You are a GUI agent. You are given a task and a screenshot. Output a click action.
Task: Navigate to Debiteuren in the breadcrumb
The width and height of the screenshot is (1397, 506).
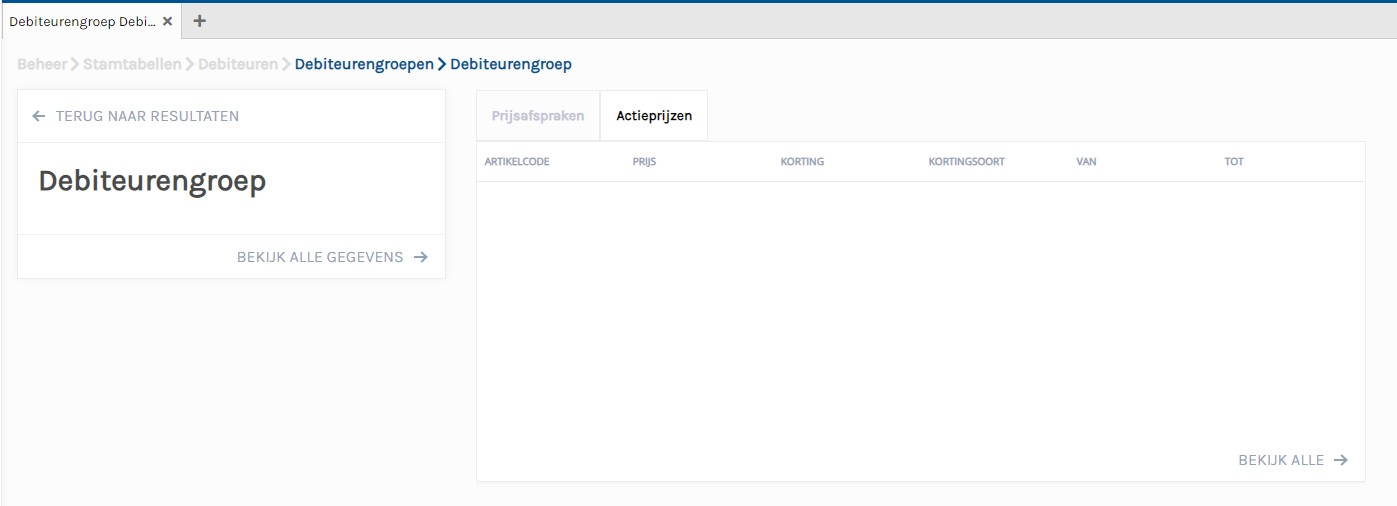[x=238, y=64]
